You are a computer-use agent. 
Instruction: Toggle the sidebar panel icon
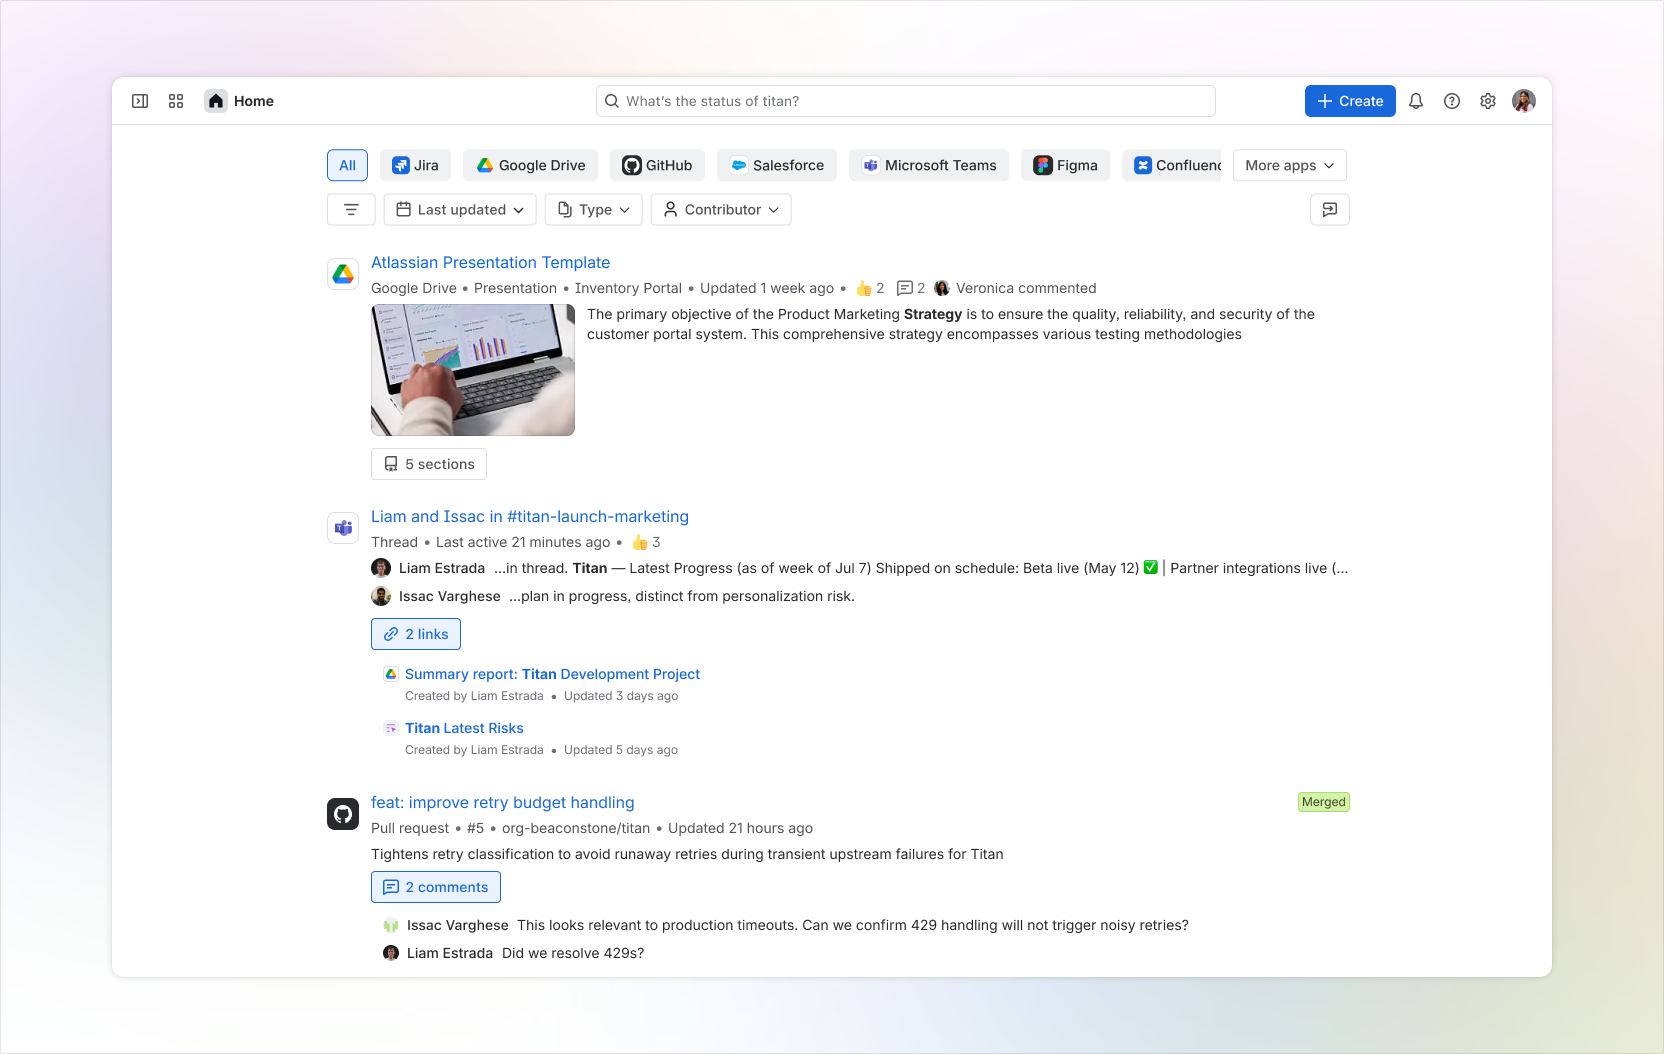pyautogui.click(x=140, y=101)
